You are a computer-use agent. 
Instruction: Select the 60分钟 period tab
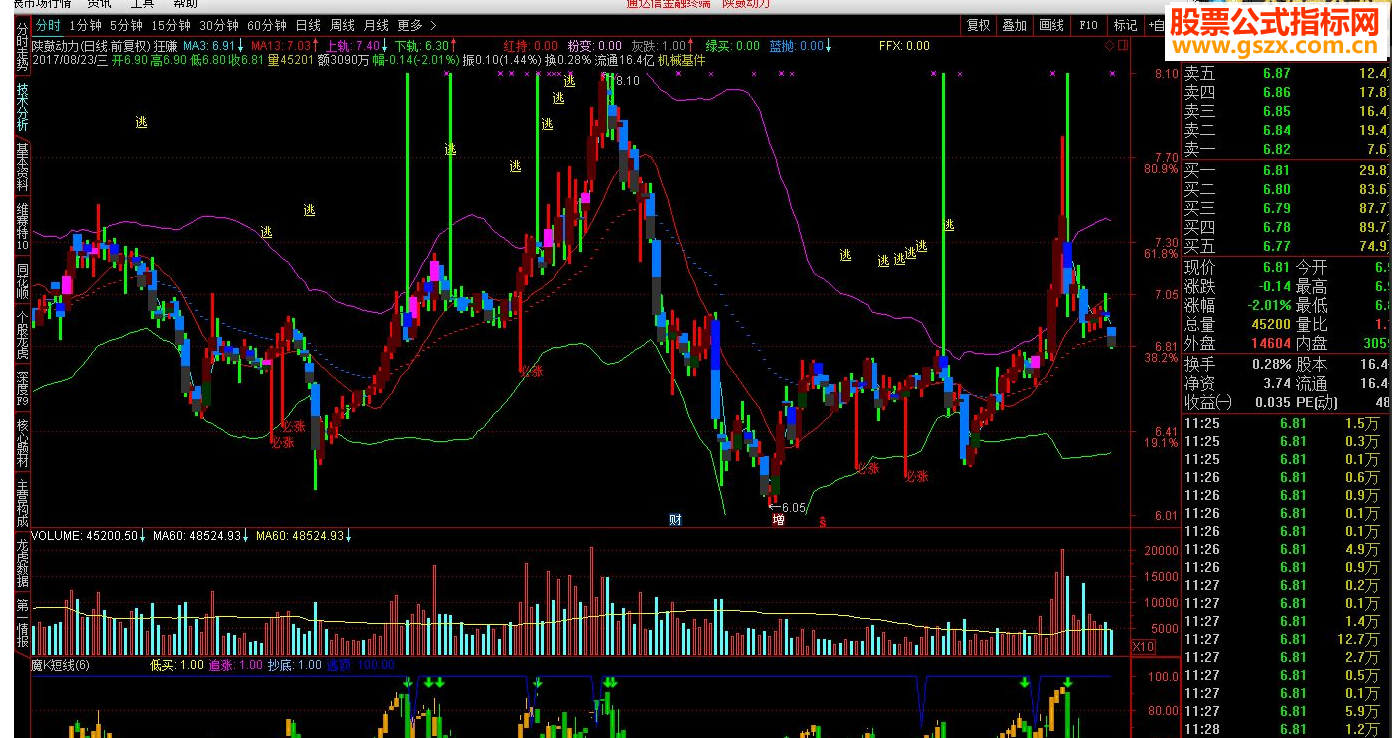coord(267,26)
